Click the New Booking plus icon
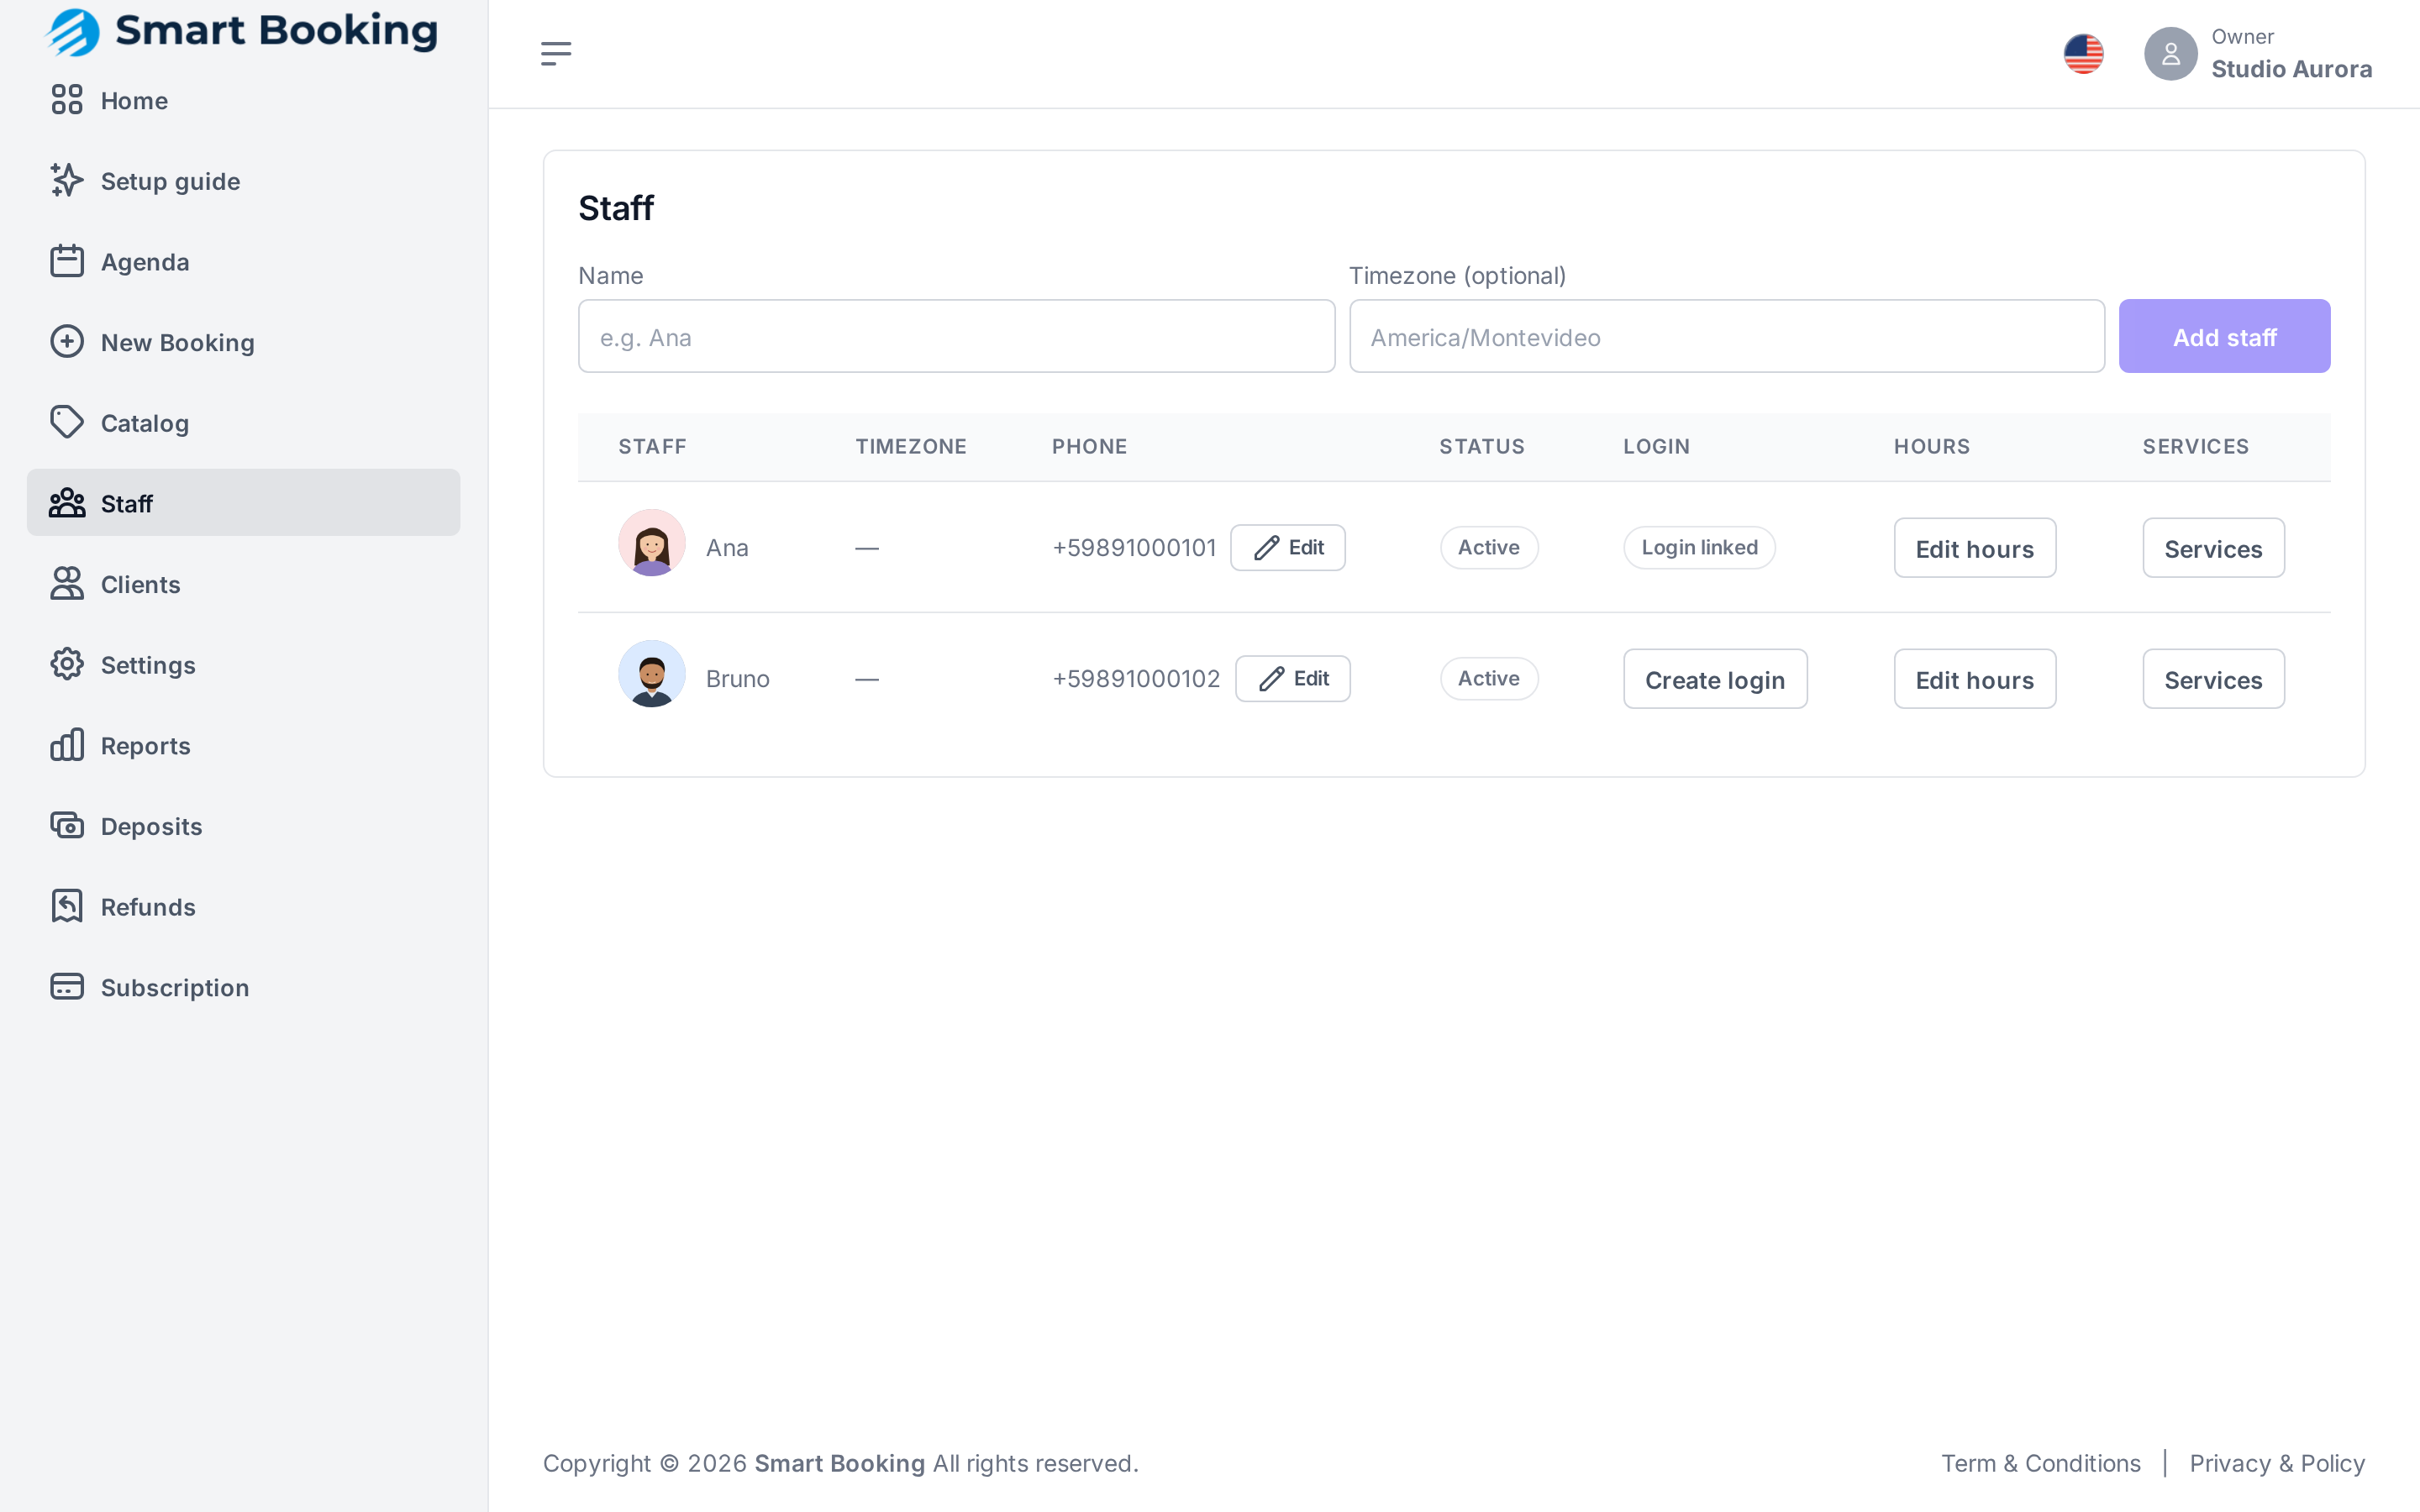The height and width of the screenshot is (1512, 2420). pyautogui.click(x=67, y=342)
